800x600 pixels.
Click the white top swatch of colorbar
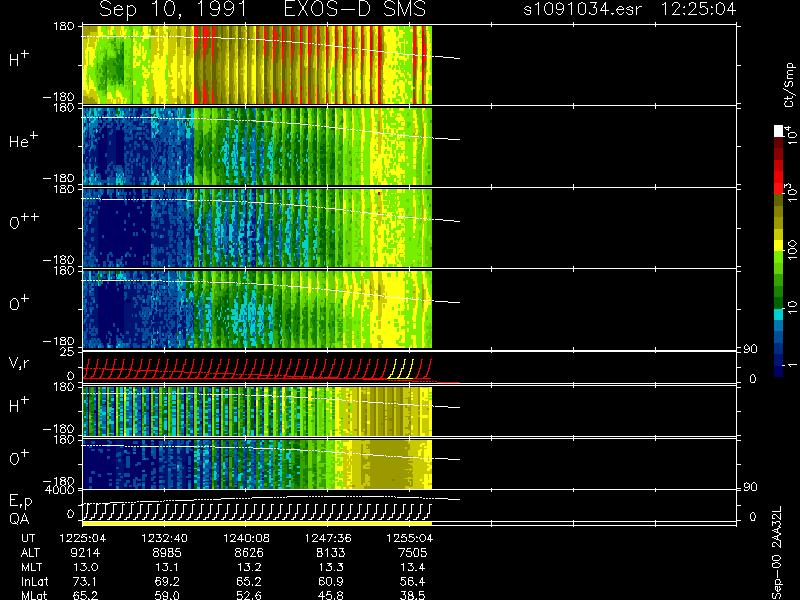pos(779,131)
